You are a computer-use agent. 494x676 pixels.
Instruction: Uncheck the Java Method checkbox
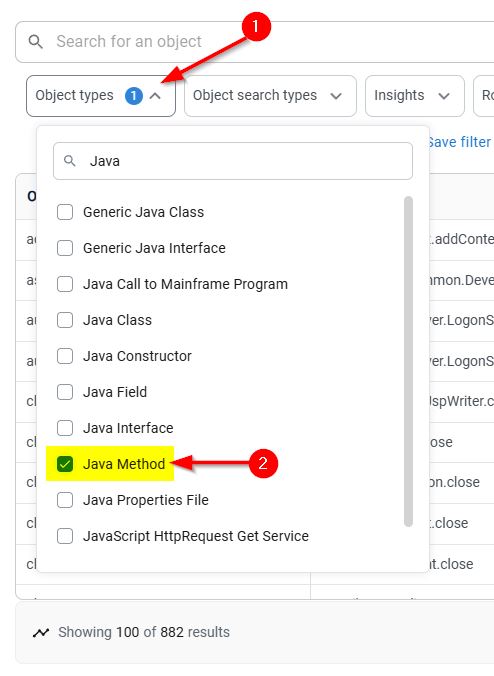65,464
